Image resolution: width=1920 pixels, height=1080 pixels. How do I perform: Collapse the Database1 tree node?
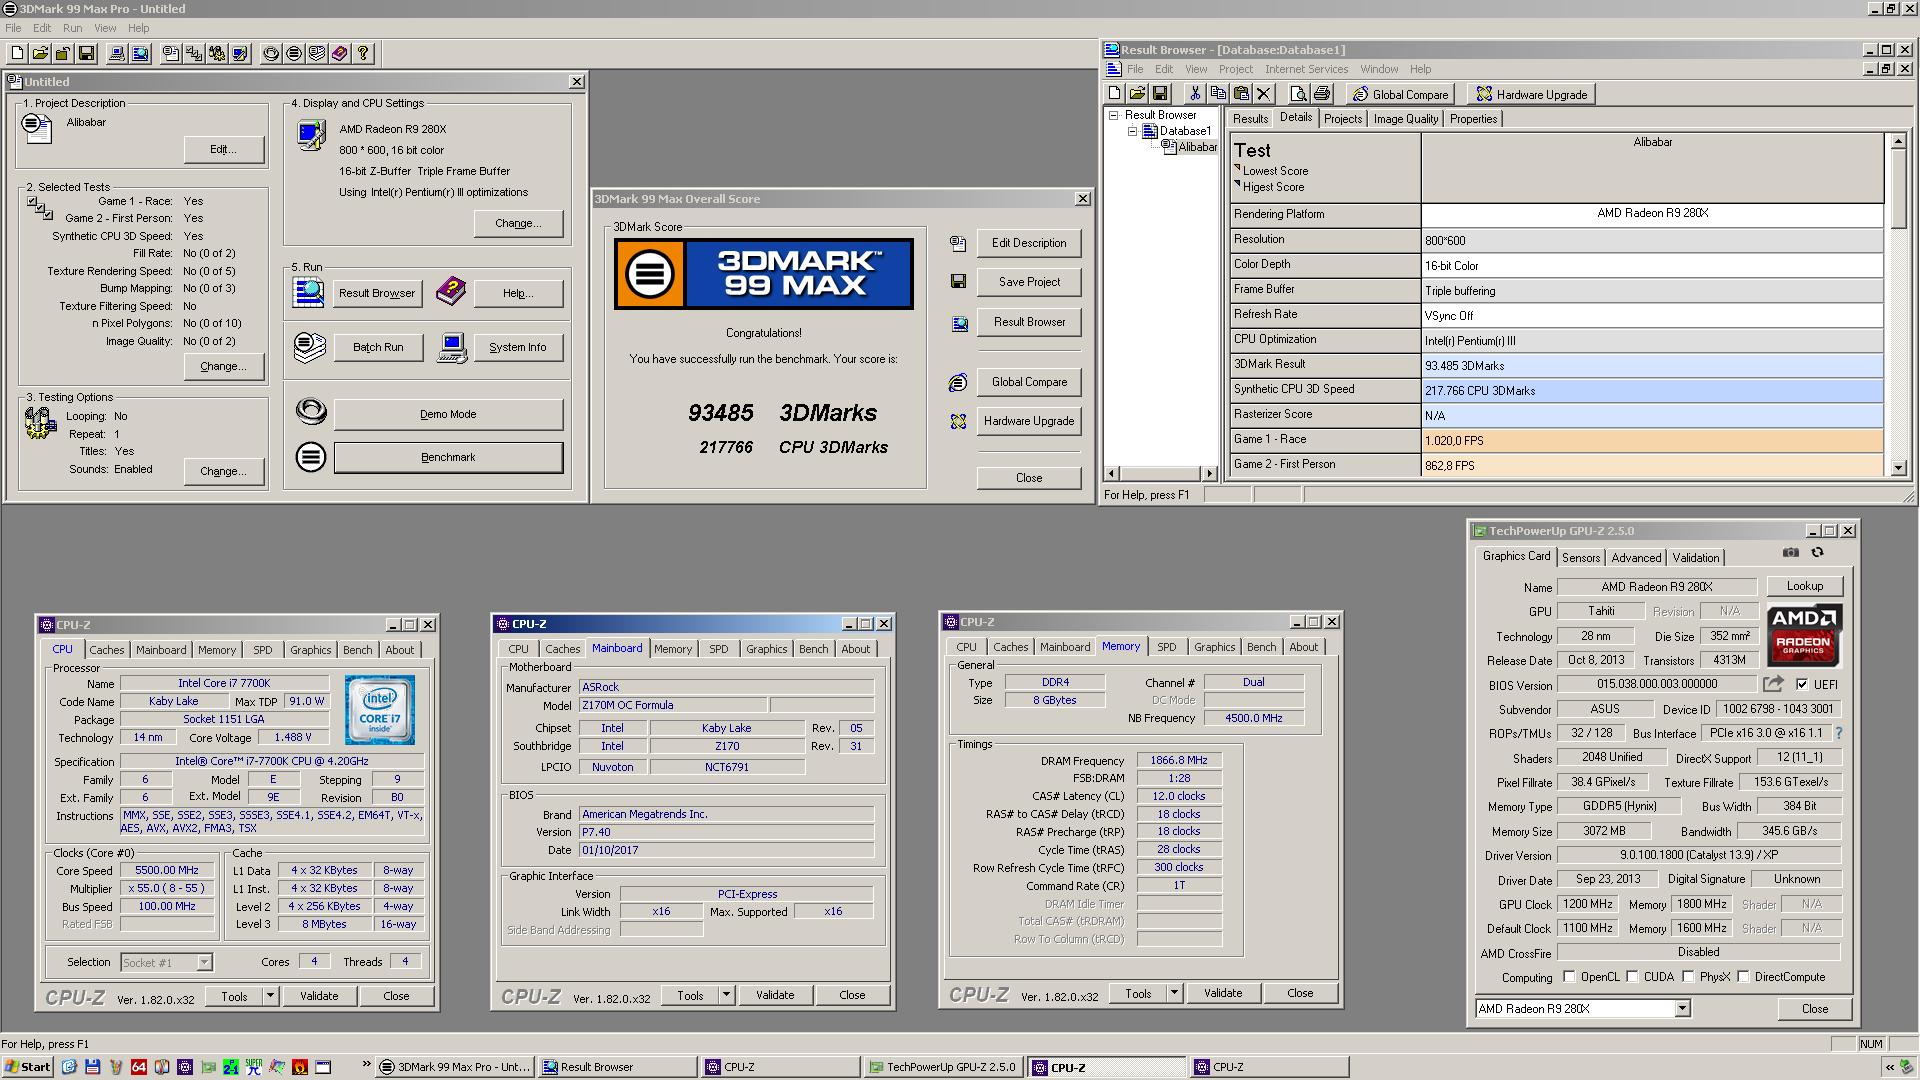point(1132,131)
